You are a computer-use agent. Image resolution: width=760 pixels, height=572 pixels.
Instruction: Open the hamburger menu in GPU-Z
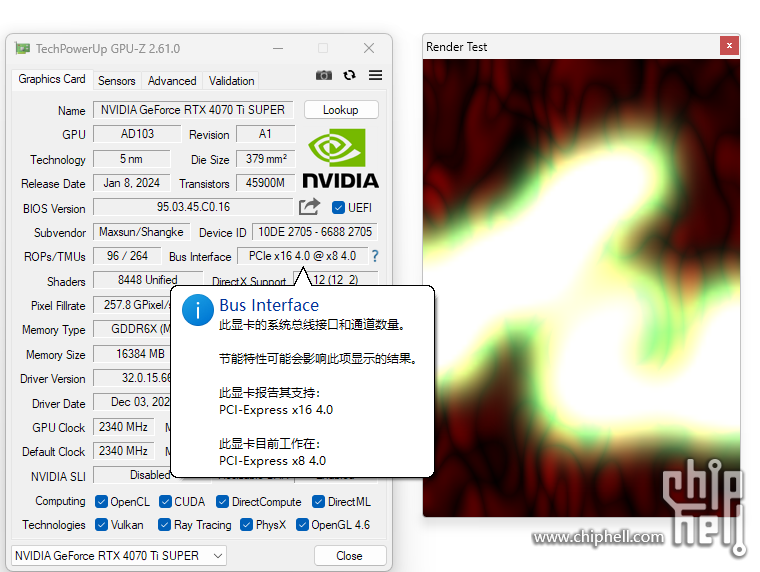click(375, 75)
